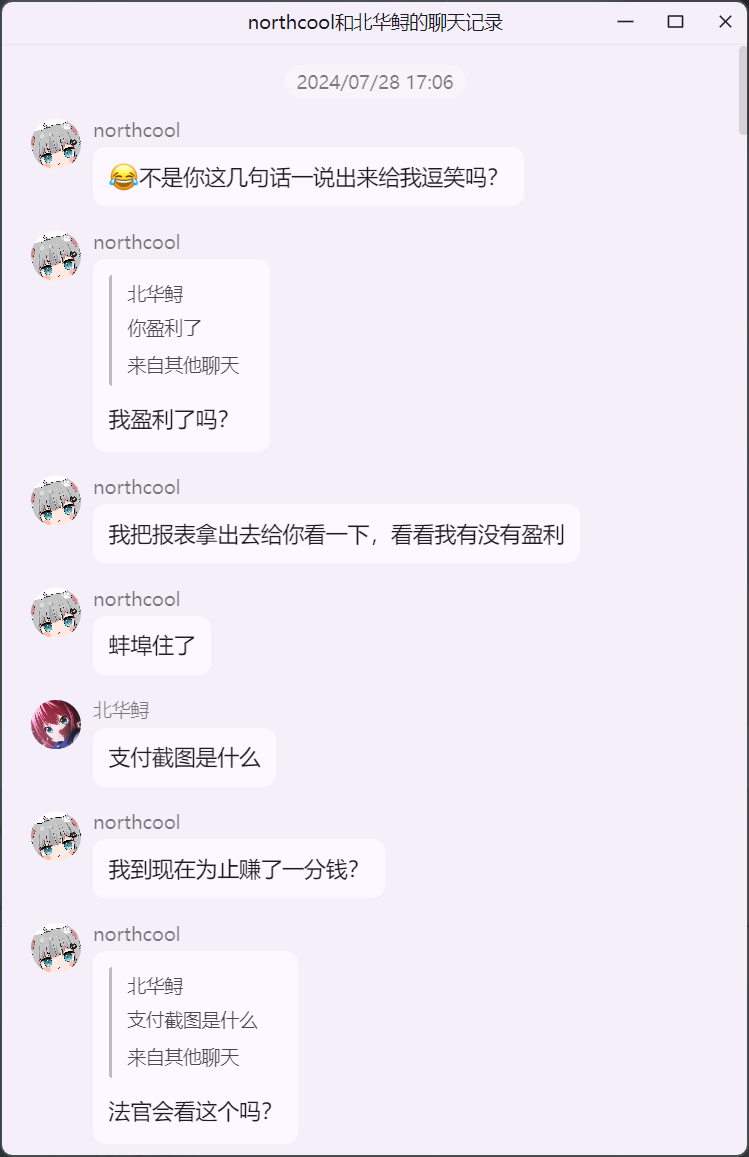Click northcool's avatar beside '法官会看这个吗?' message
The width and height of the screenshot is (749, 1157).
(56, 948)
